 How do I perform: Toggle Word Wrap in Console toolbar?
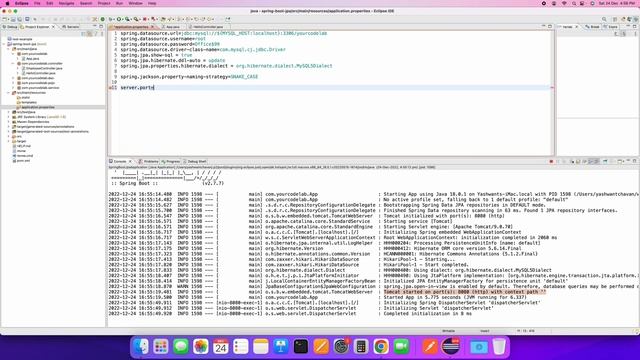tap(584, 162)
